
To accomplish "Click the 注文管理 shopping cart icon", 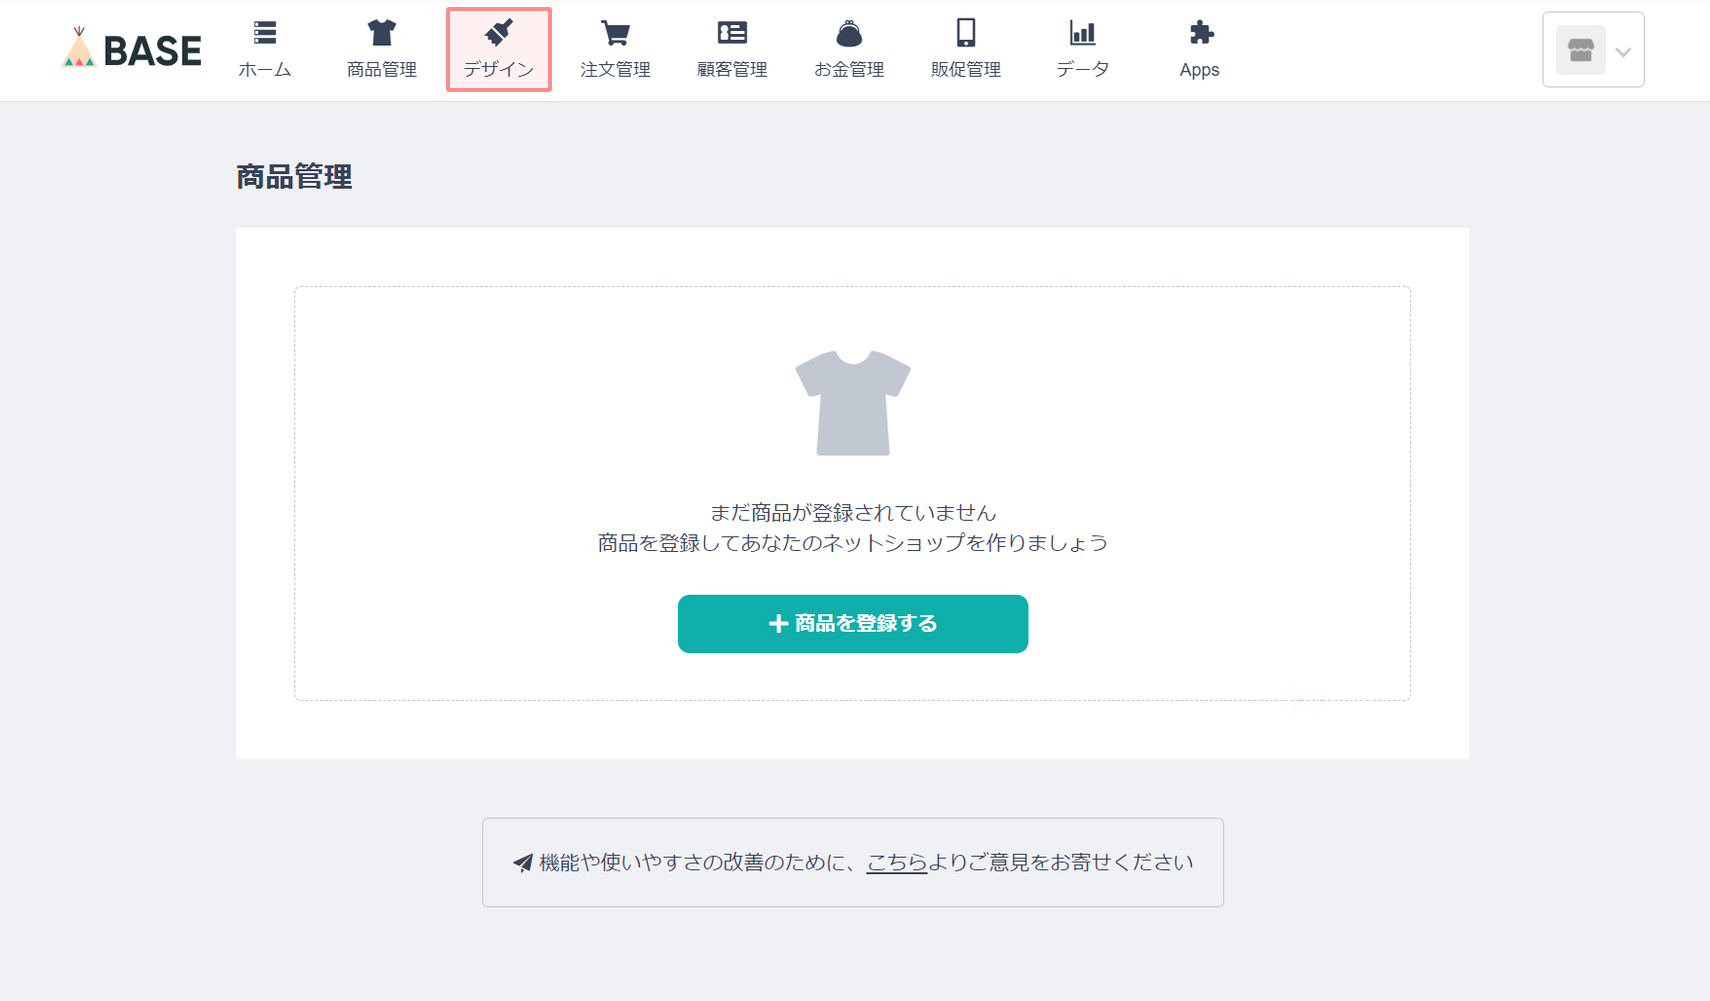I will click(x=616, y=31).
